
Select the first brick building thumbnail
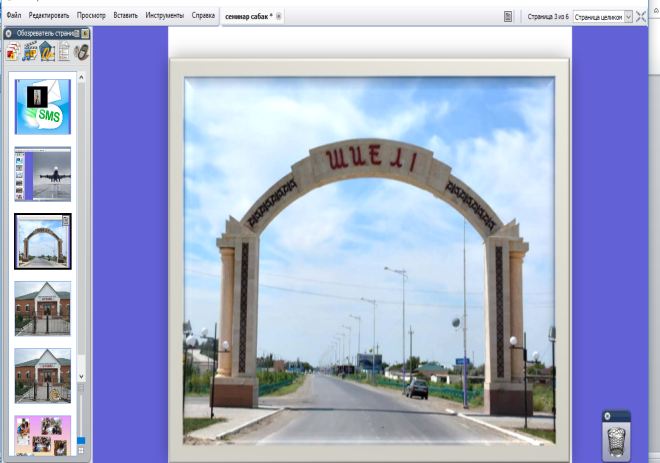point(43,309)
